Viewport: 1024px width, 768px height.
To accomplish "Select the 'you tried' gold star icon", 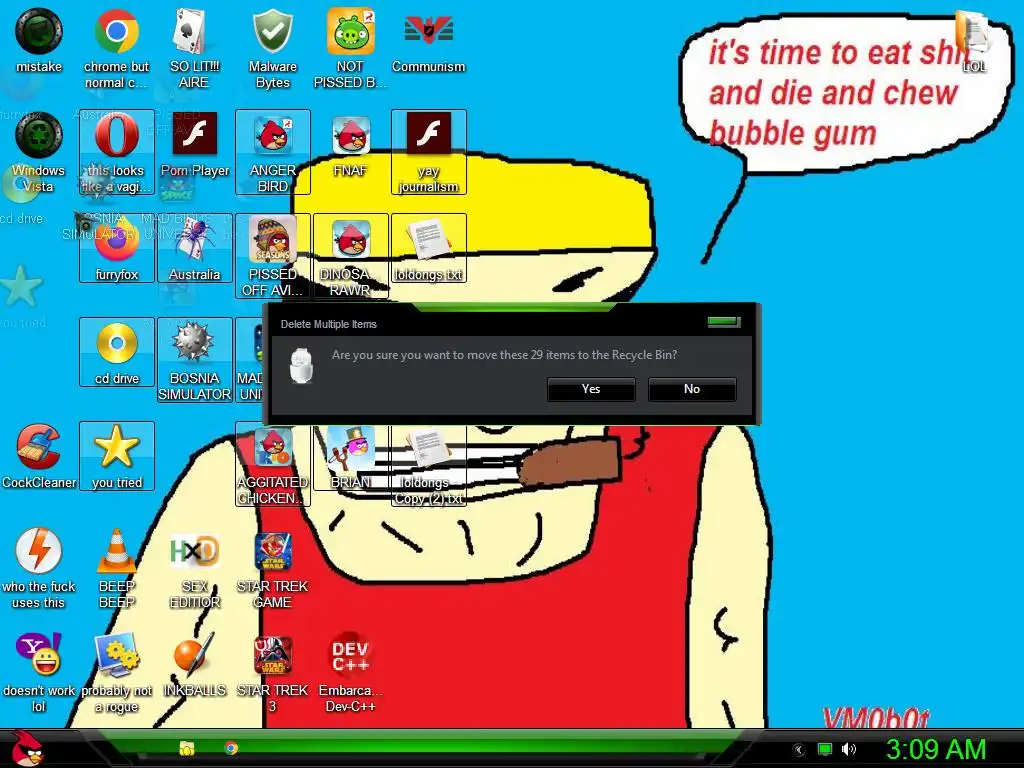I will (x=116, y=456).
